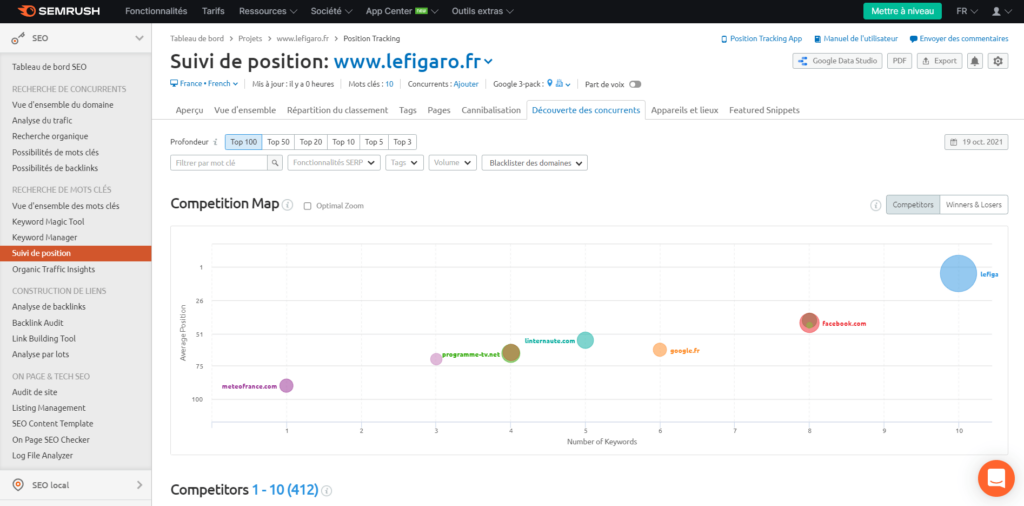Select Top 100 depth option
The image size is (1024, 506).
click(244, 142)
